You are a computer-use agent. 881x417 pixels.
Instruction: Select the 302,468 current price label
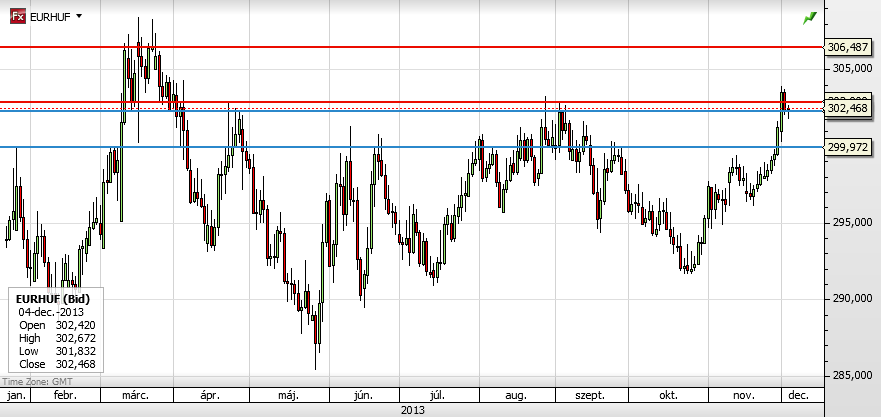tap(847, 108)
